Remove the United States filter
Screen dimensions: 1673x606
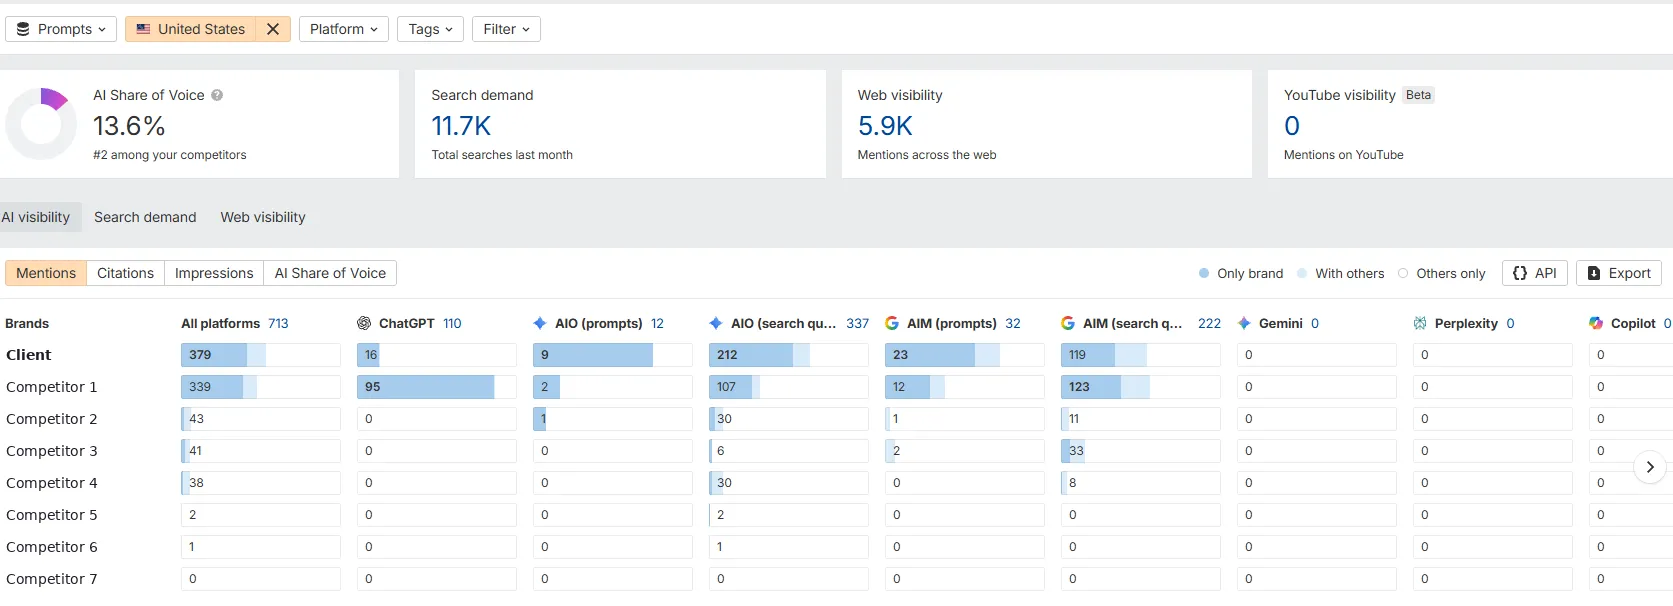click(273, 29)
